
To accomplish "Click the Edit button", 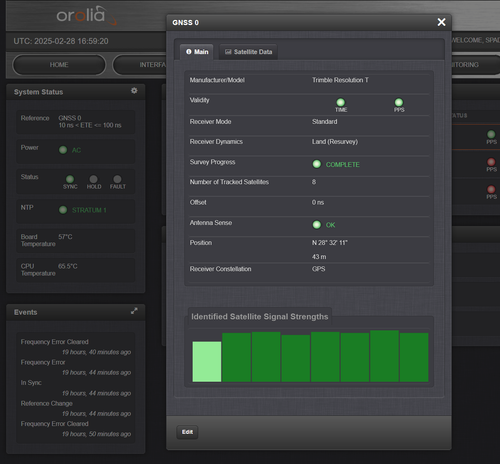I will tap(187, 432).
